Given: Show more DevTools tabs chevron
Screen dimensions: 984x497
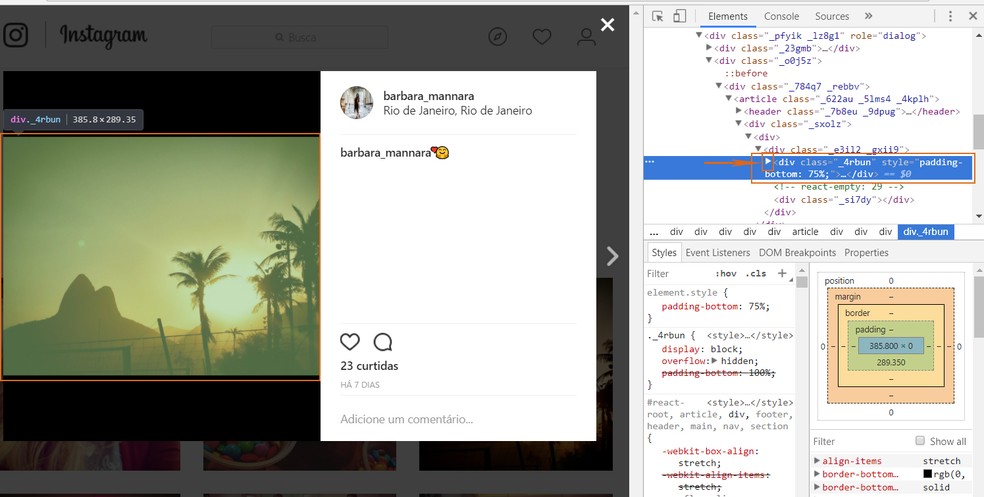Looking at the screenshot, I should [x=869, y=16].
